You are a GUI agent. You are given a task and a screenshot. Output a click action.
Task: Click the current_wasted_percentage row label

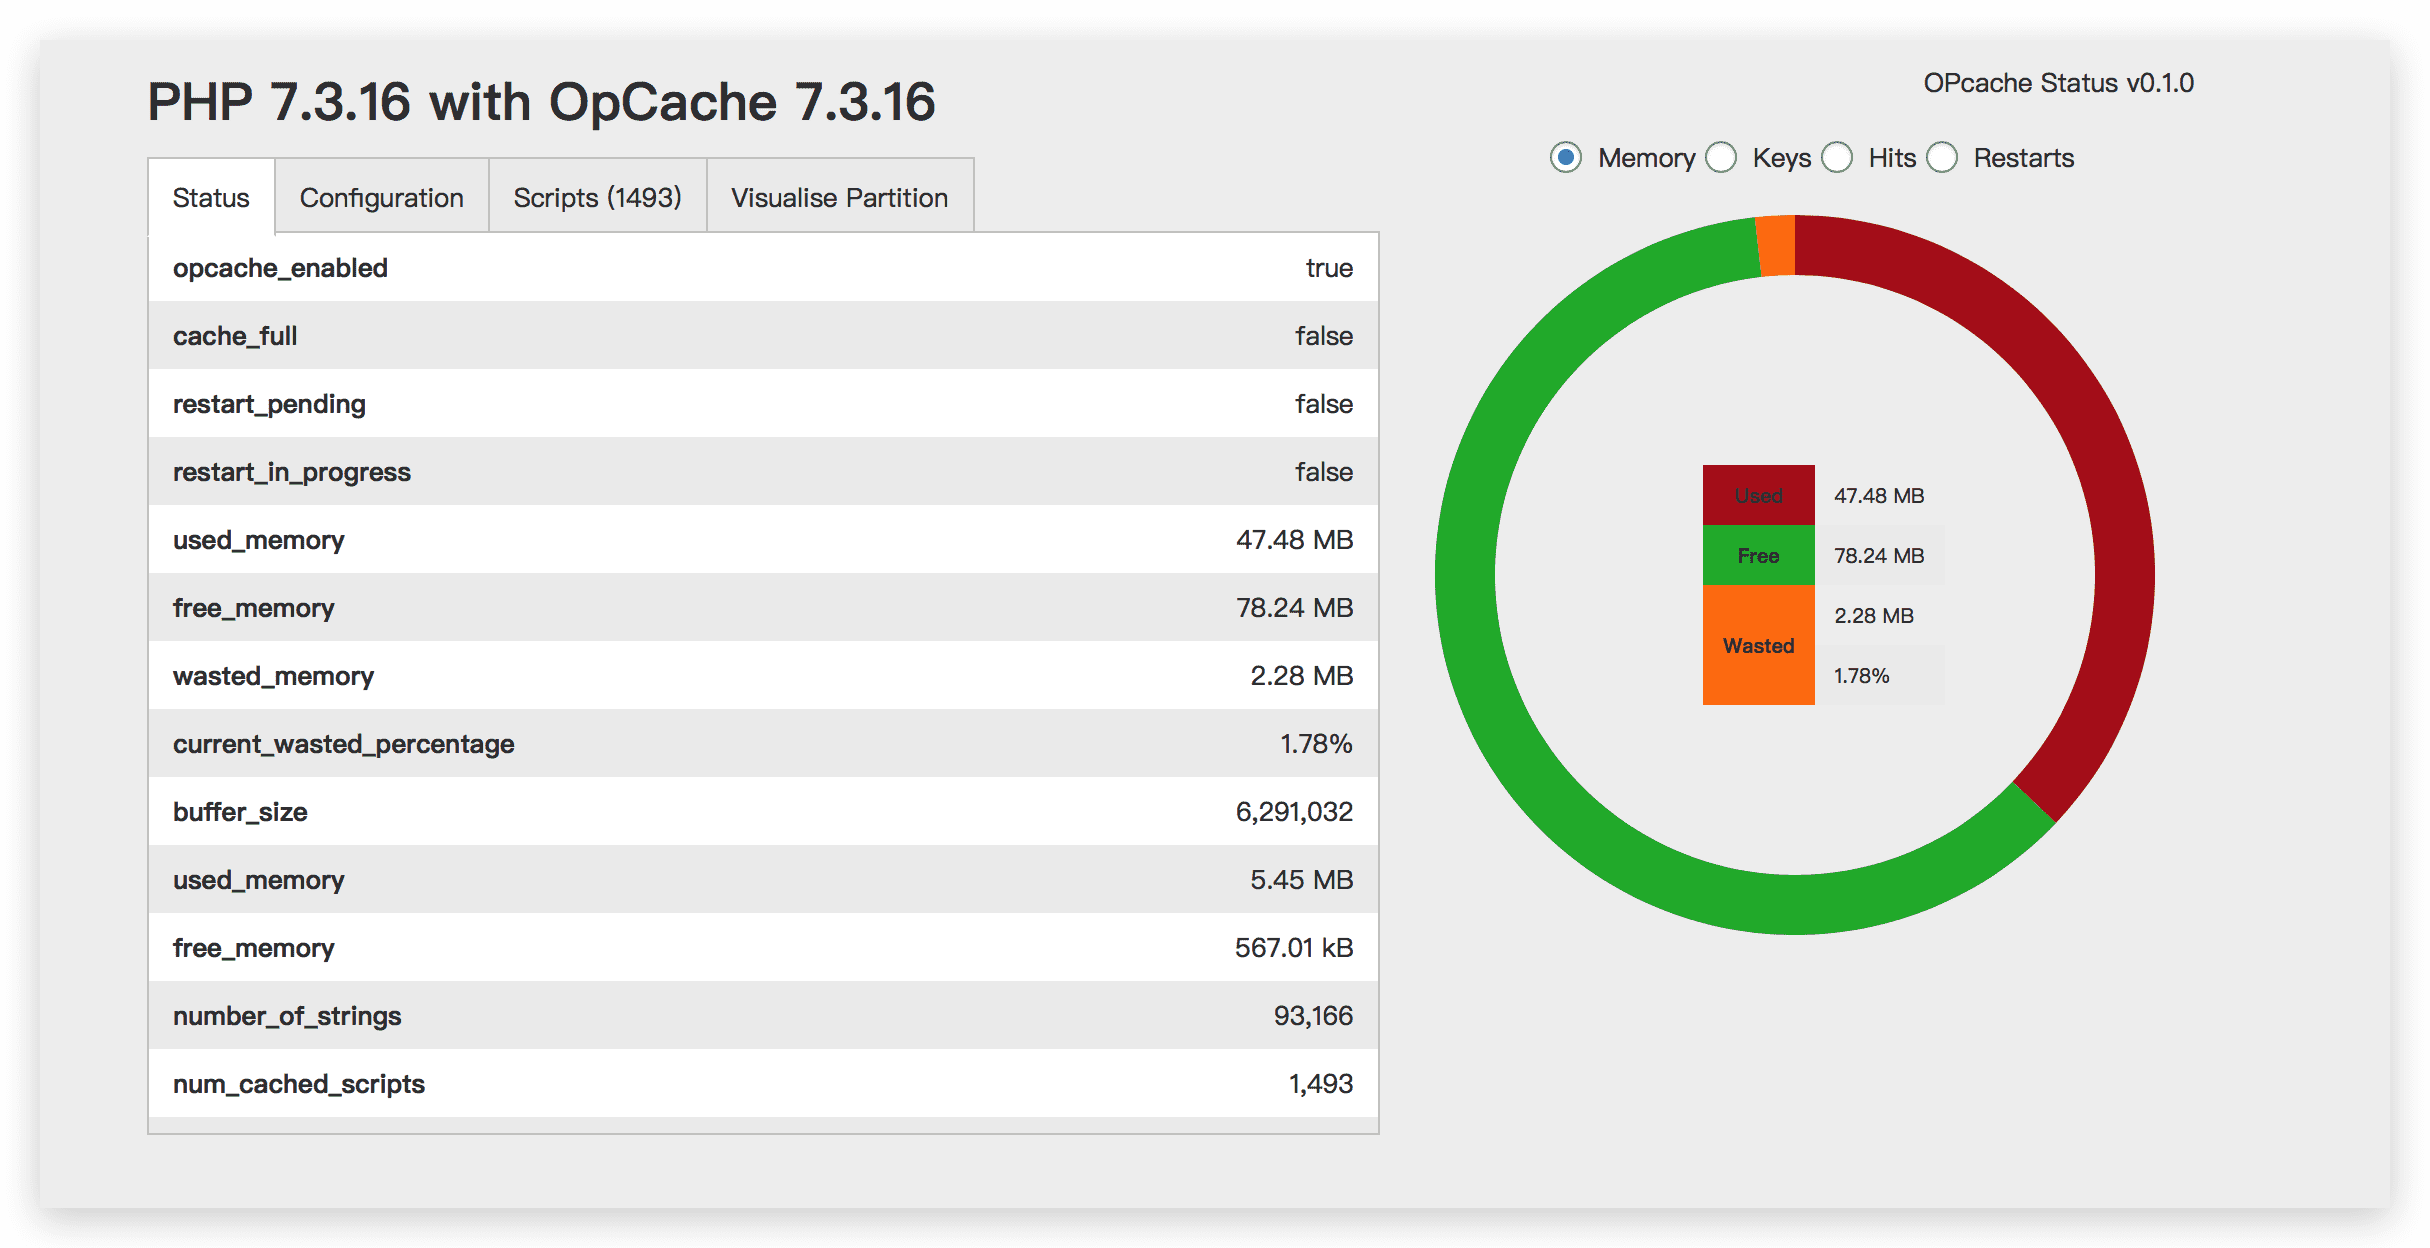pyautogui.click(x=343, y=744)
